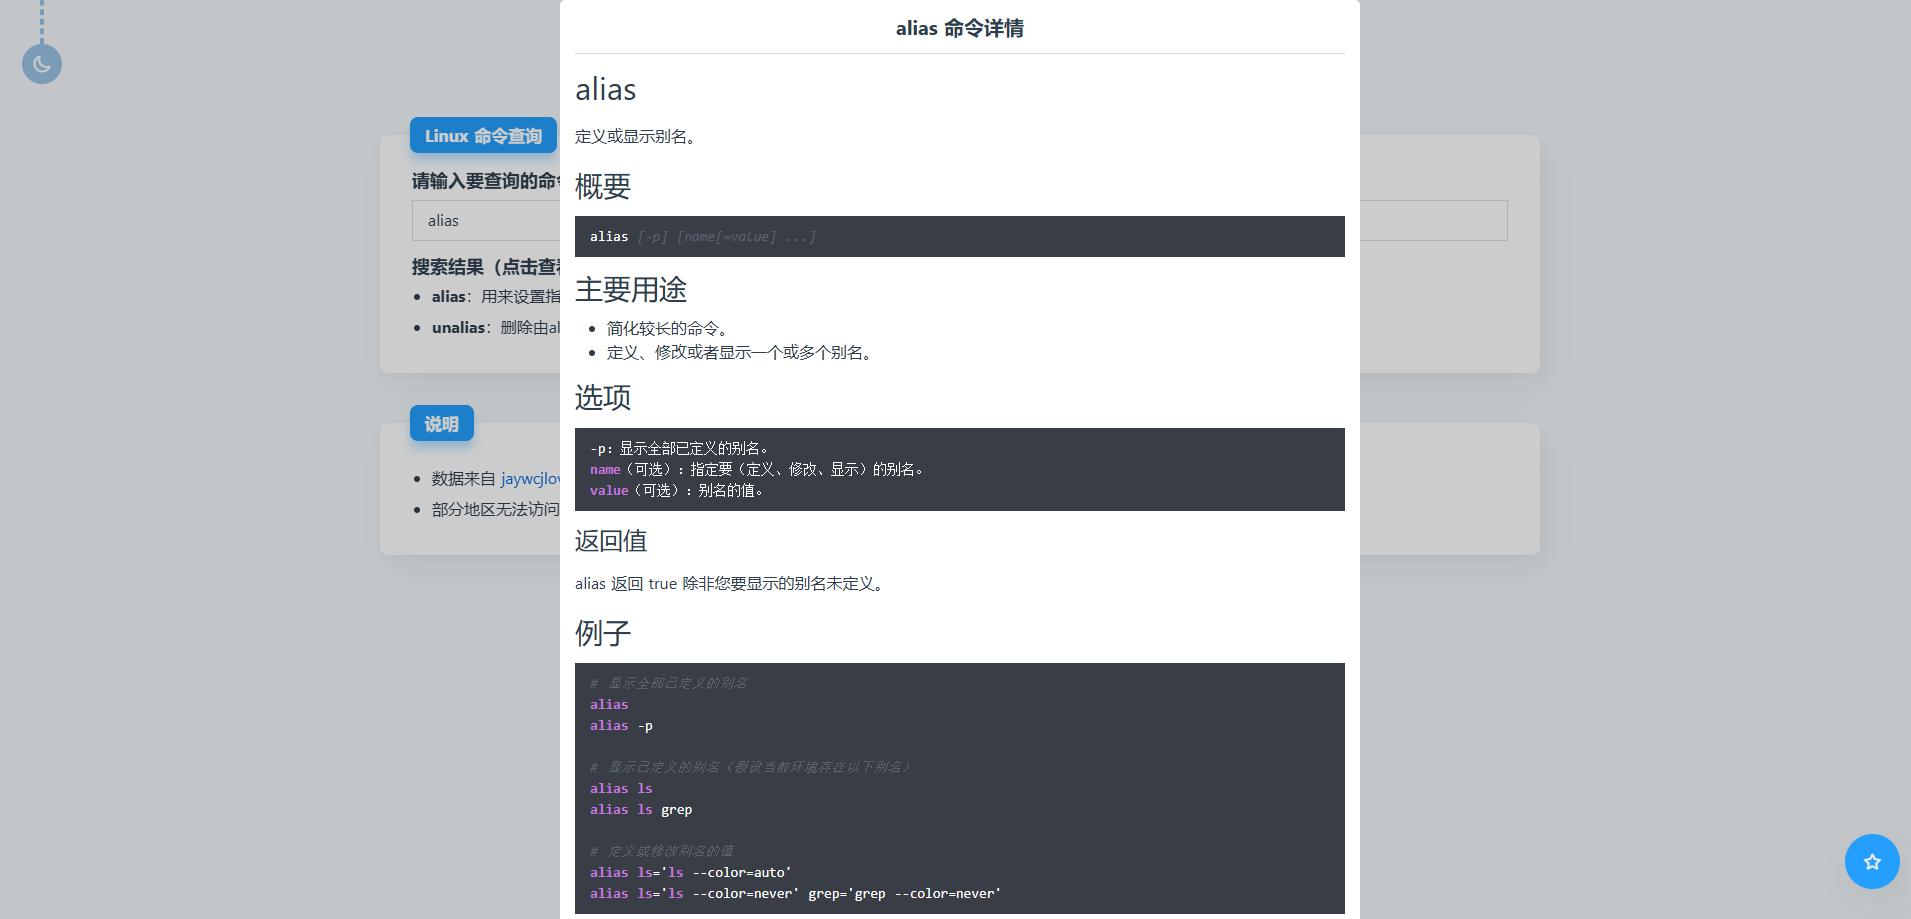Click the large alias heading in the modal

[x=605, y=89]
